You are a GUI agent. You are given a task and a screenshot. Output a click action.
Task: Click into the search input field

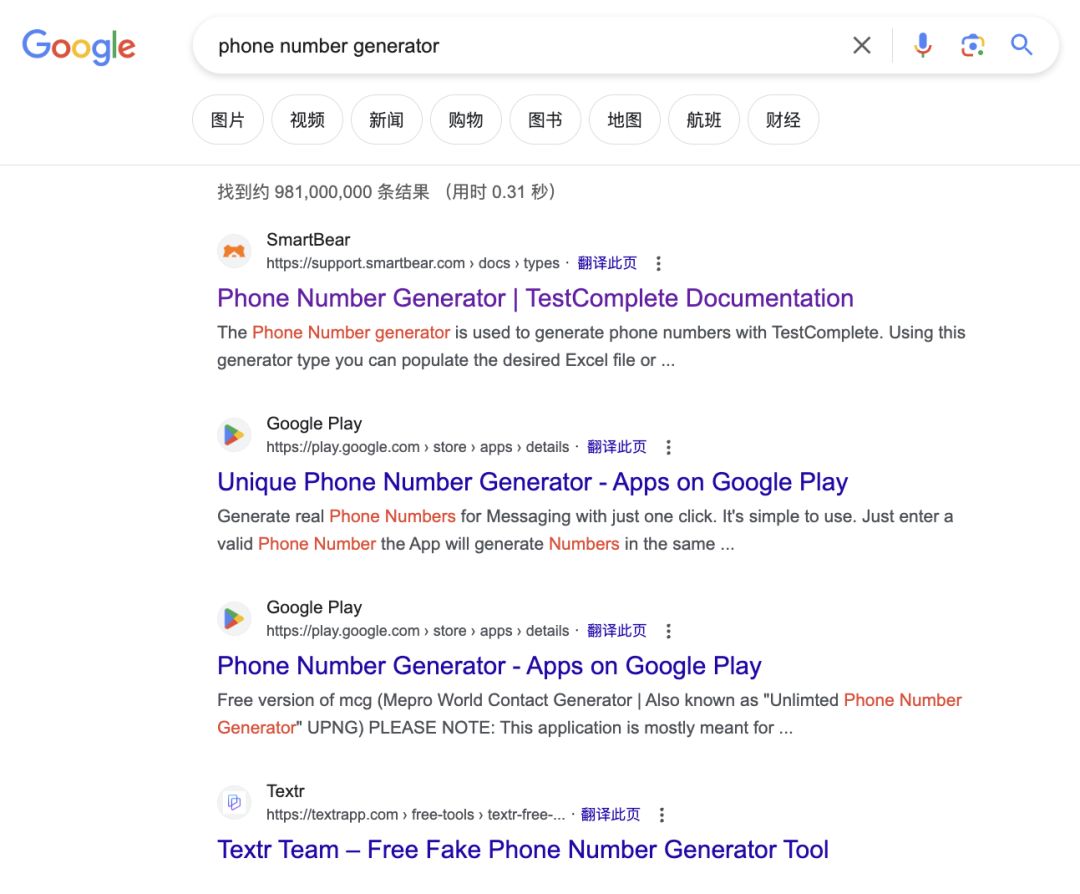(520, 46)
